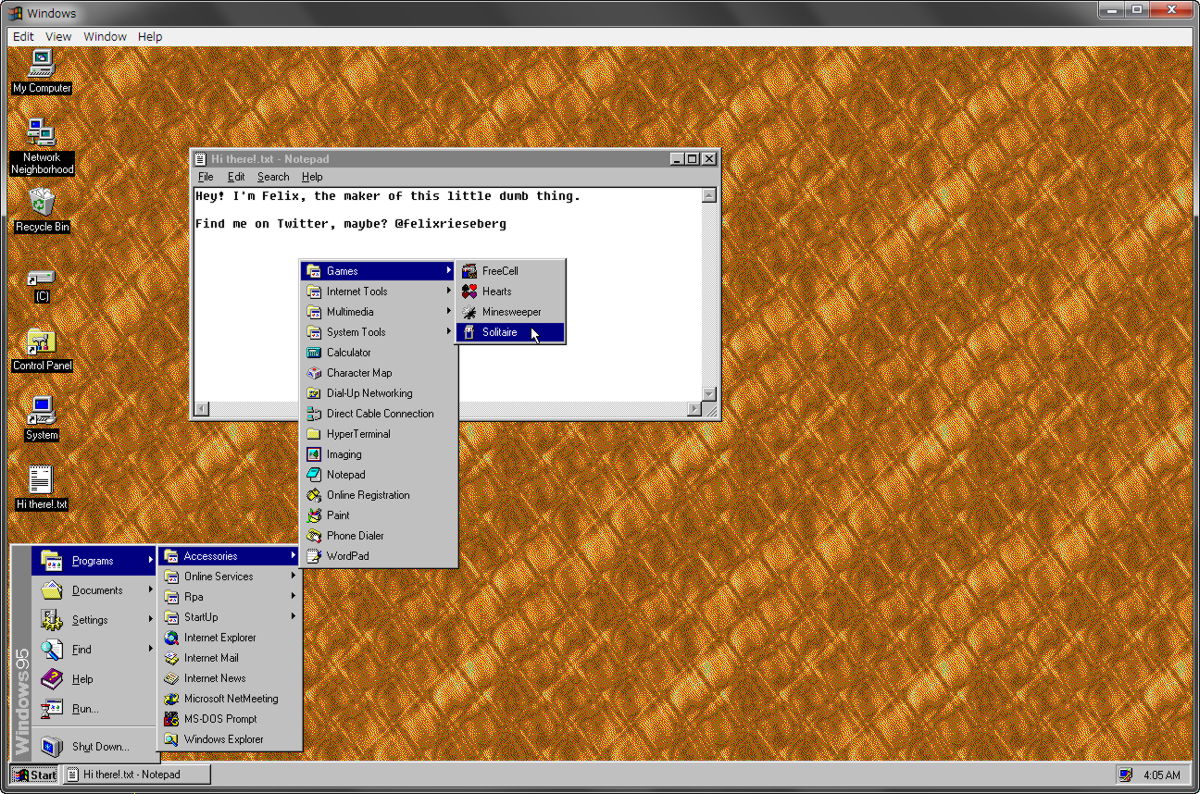Expand the Games submenu
Viewport: 1200px width, 794px height.
[378, 271]
